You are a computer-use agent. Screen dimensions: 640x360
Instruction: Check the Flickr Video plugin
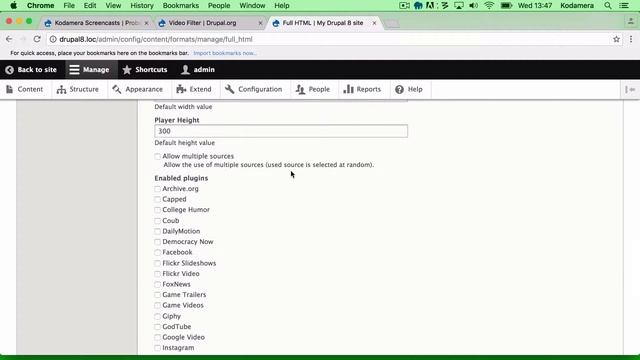click(x=158, y=274)
